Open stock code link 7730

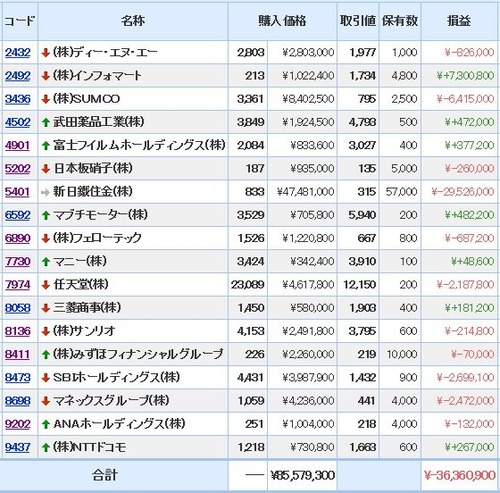point(17,261)
